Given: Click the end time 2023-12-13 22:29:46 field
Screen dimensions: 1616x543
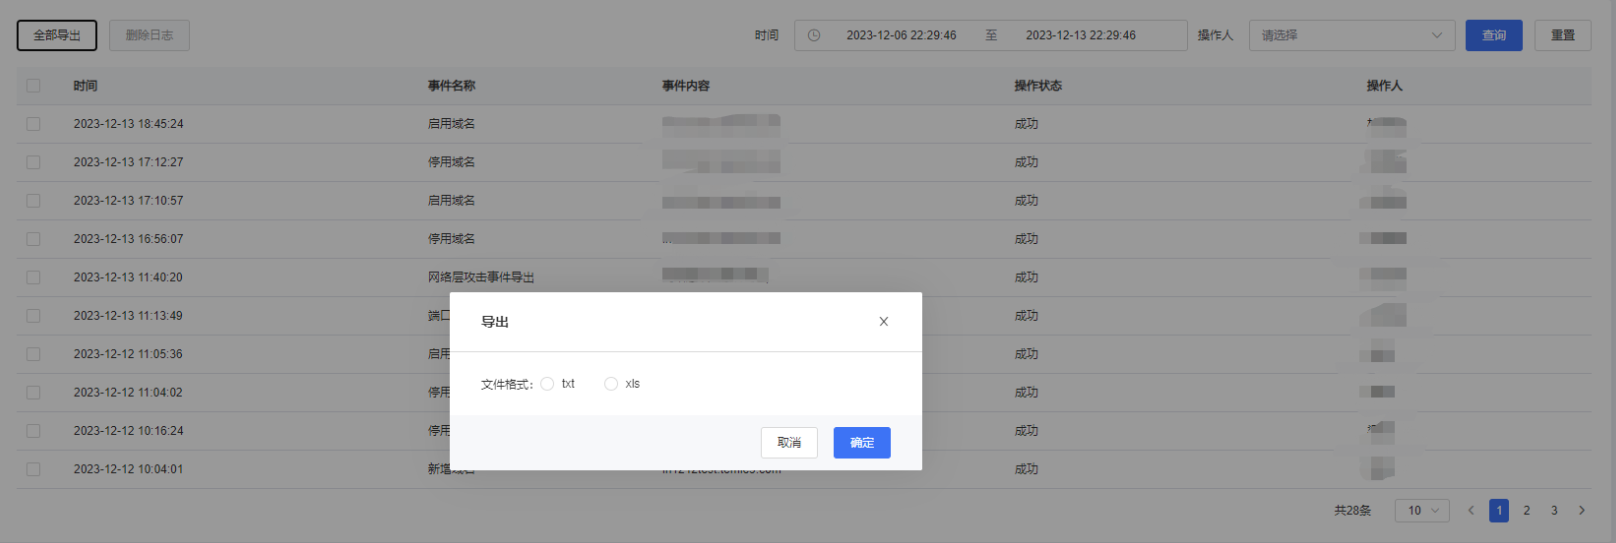Looking at the screenshot, I should click(x=1081, y=35).
